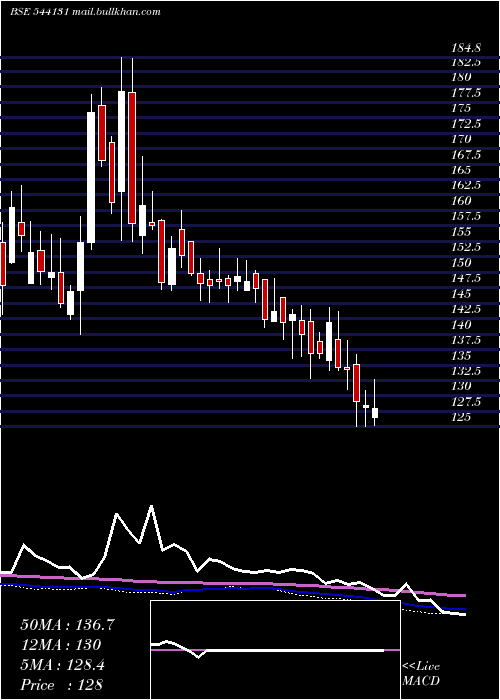Select the 142.5 price axis label
Viewport: 500px width, 700px height.
(466, 309)
